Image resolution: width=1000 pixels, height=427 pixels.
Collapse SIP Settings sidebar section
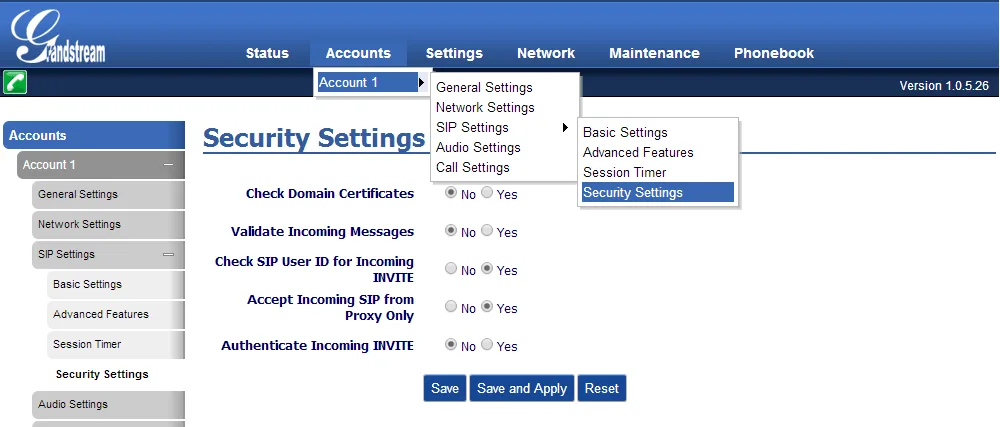pos(168,255)
